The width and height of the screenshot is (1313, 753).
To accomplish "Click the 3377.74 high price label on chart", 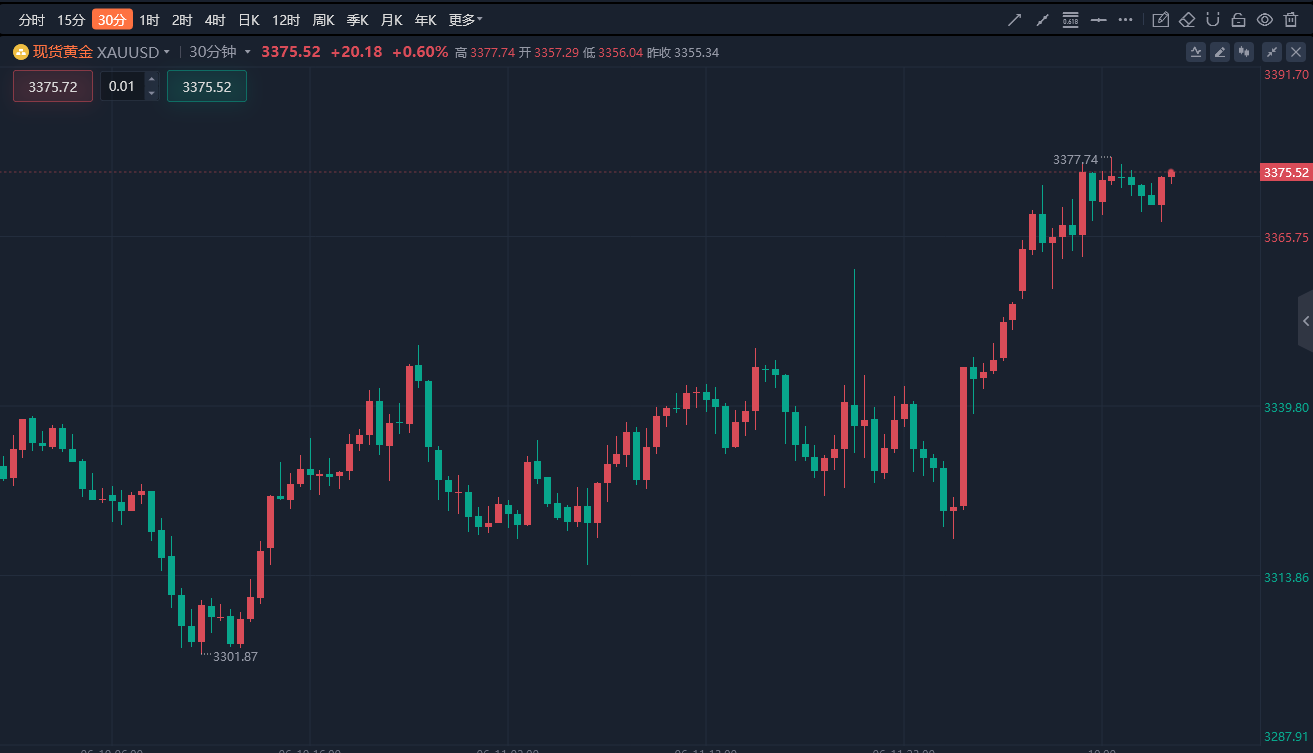I will (x=1075, y=159).
